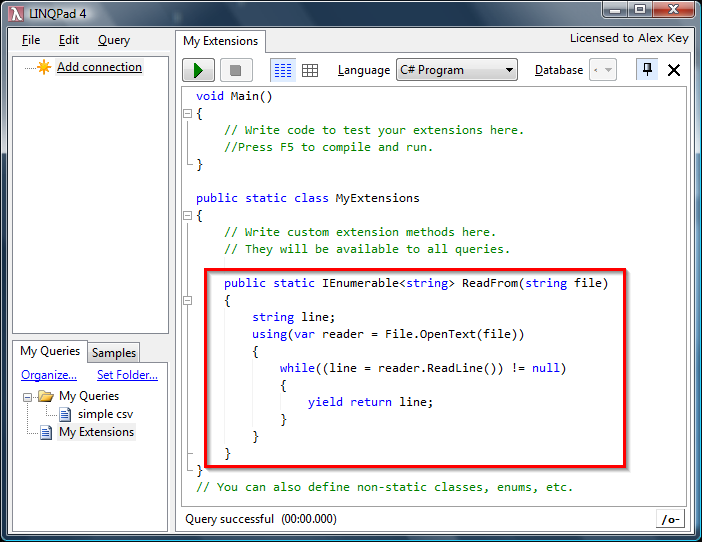Click the Set Folder... link
This screenshot has height=542, width=702.
pos(127,375)
